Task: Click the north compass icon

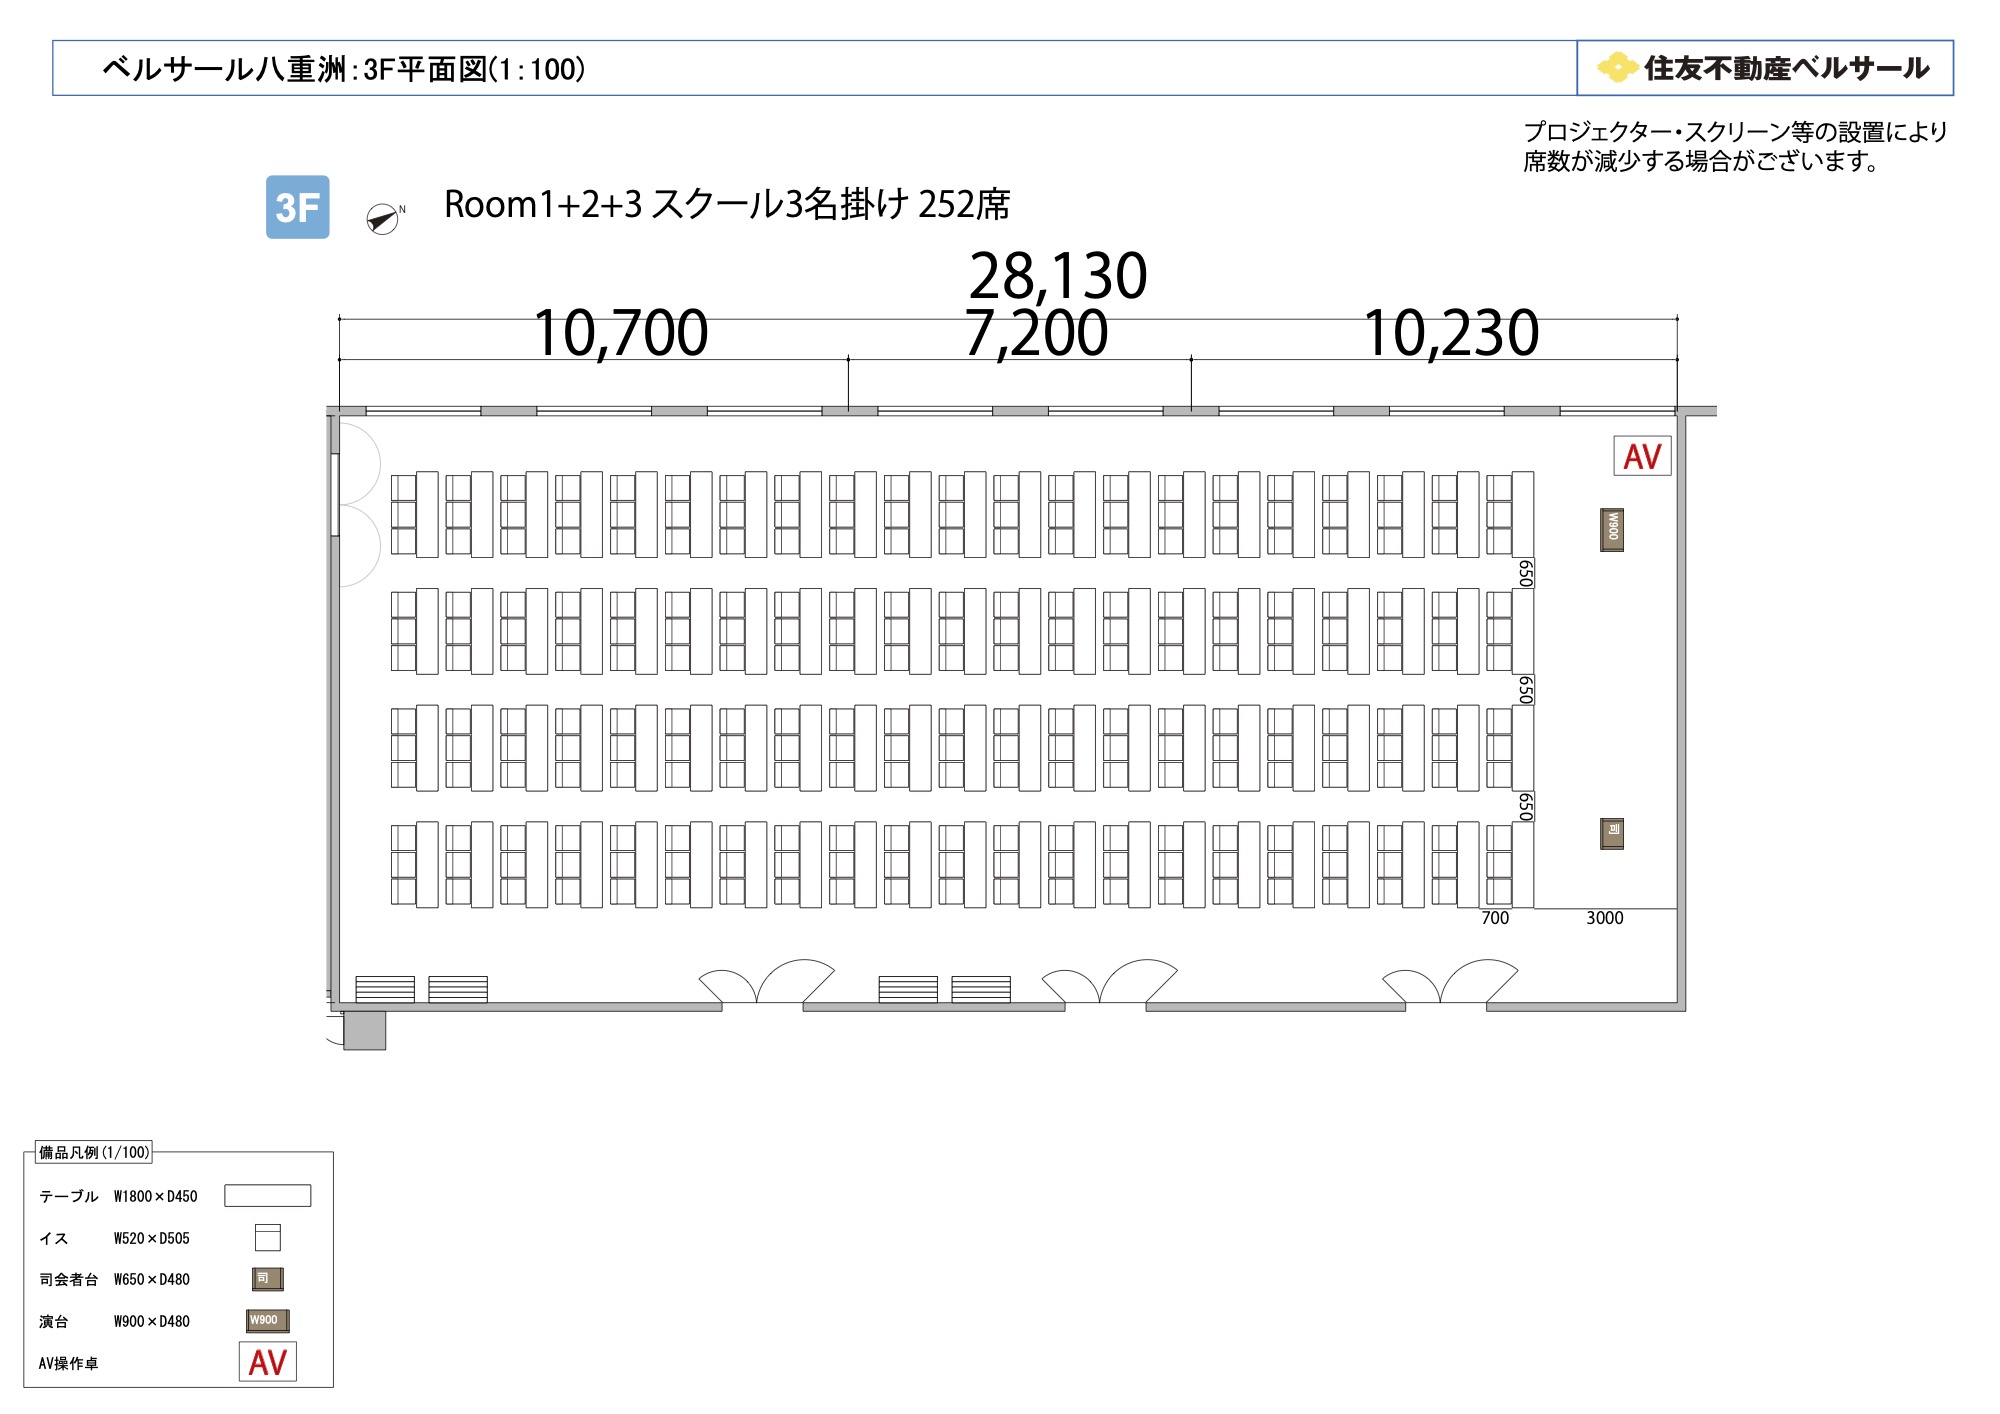Action: pos(384,218)
